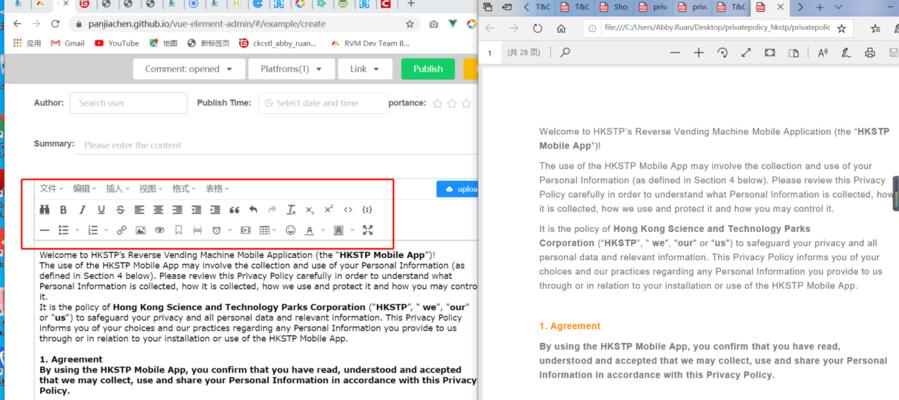Underline the selected editor text
The width and height of the screenshot is (899, 400).
(101, 210)
